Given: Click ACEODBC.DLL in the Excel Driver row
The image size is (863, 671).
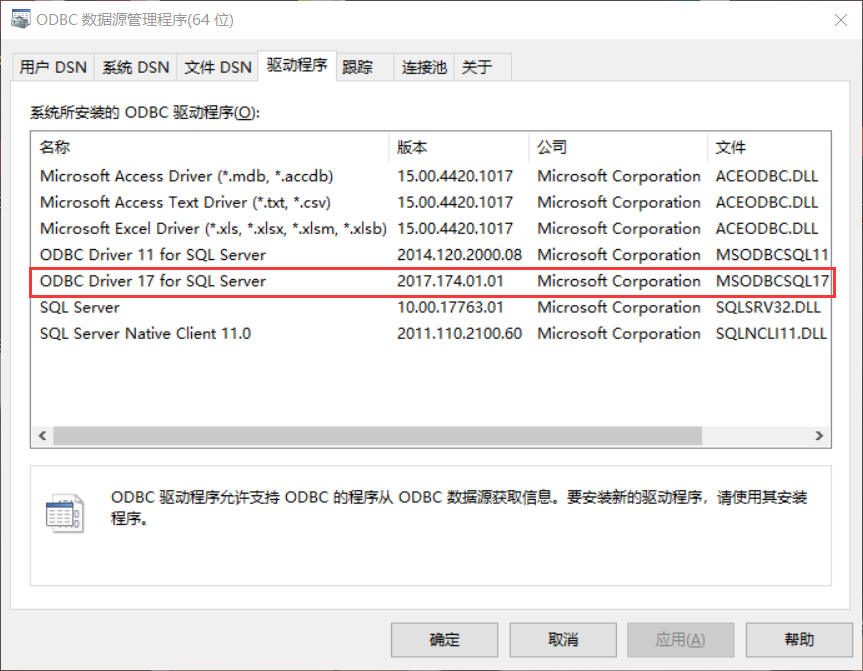Looking at the screenshot, I should pyautogui.click(x=767, y=228).
